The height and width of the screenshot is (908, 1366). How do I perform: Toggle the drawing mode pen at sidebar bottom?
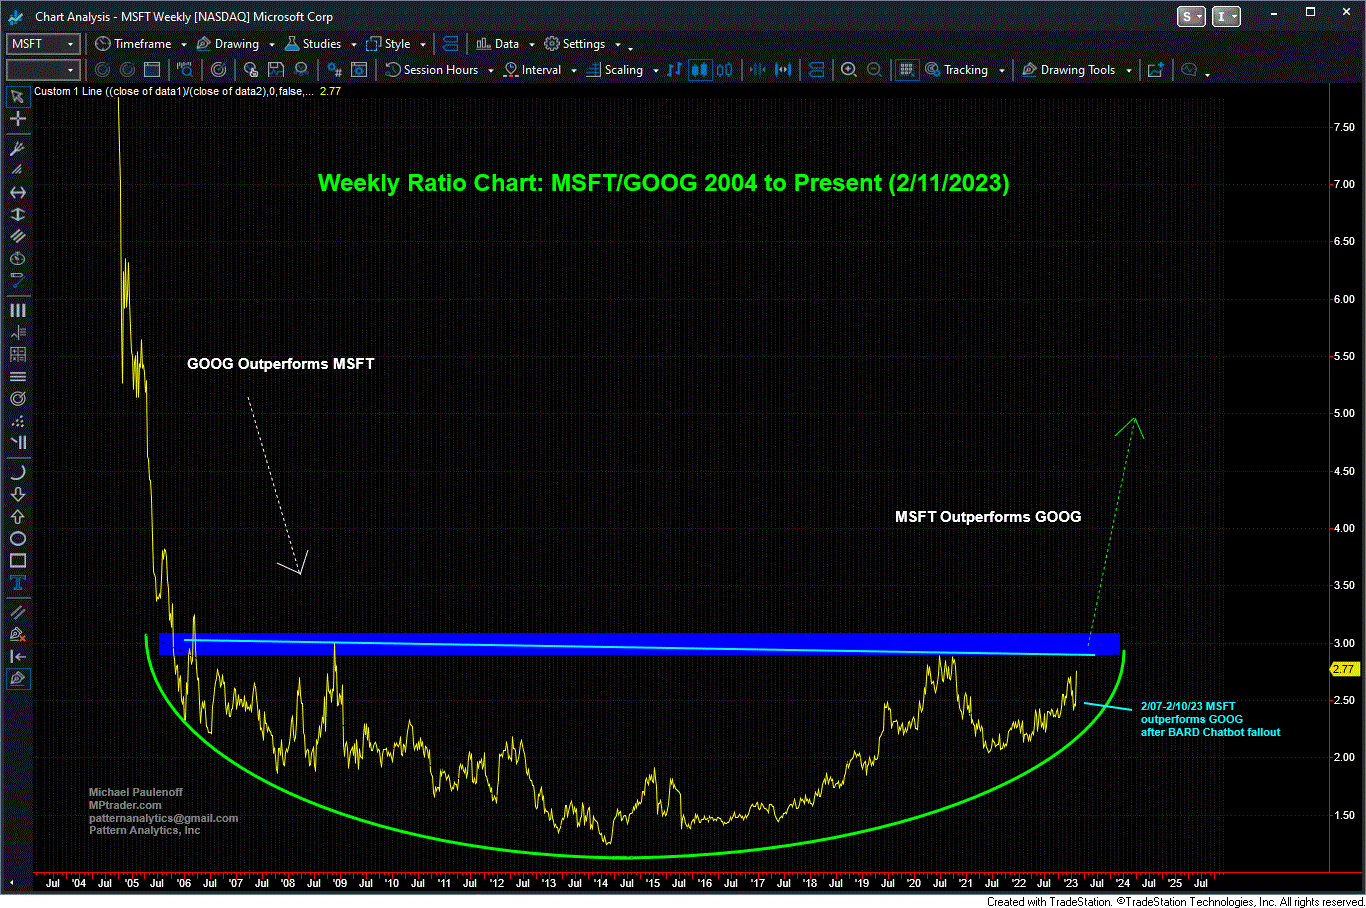tap(17, 679)
